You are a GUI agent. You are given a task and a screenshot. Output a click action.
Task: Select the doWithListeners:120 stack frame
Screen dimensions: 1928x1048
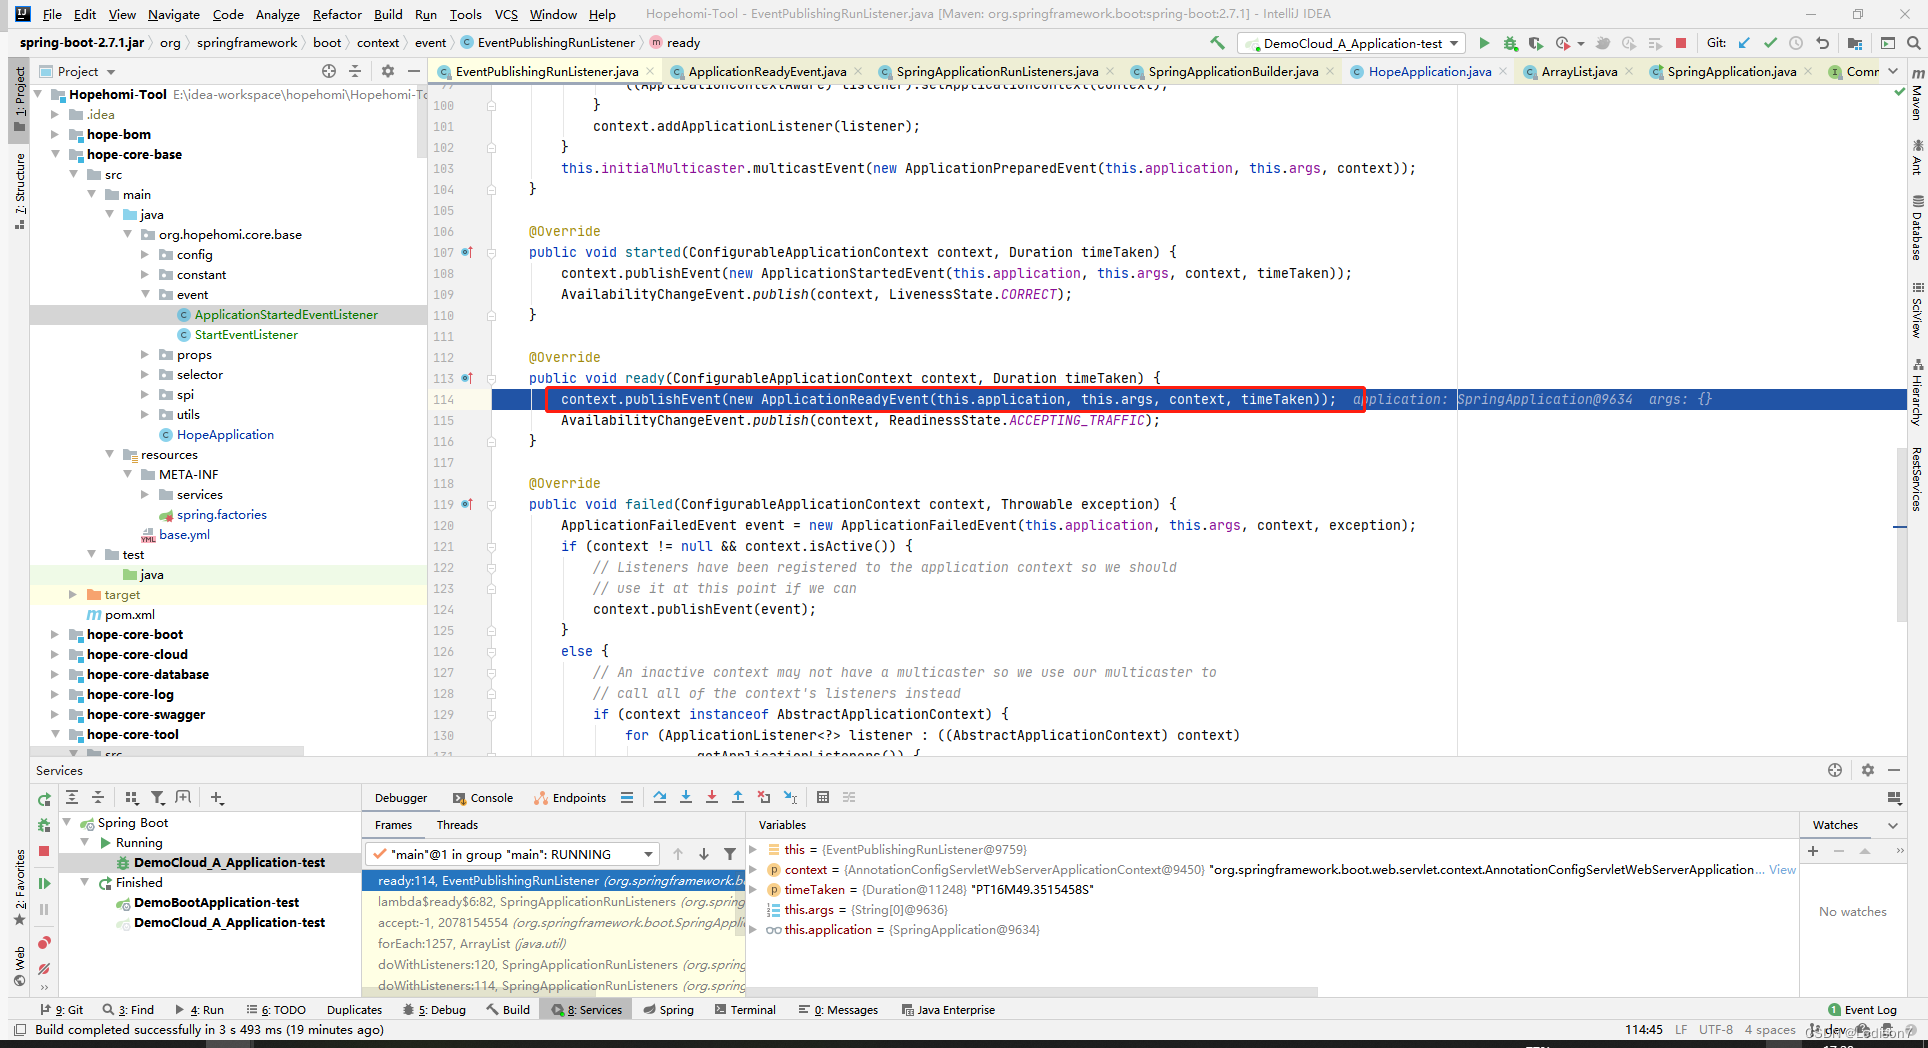[554, 964]
